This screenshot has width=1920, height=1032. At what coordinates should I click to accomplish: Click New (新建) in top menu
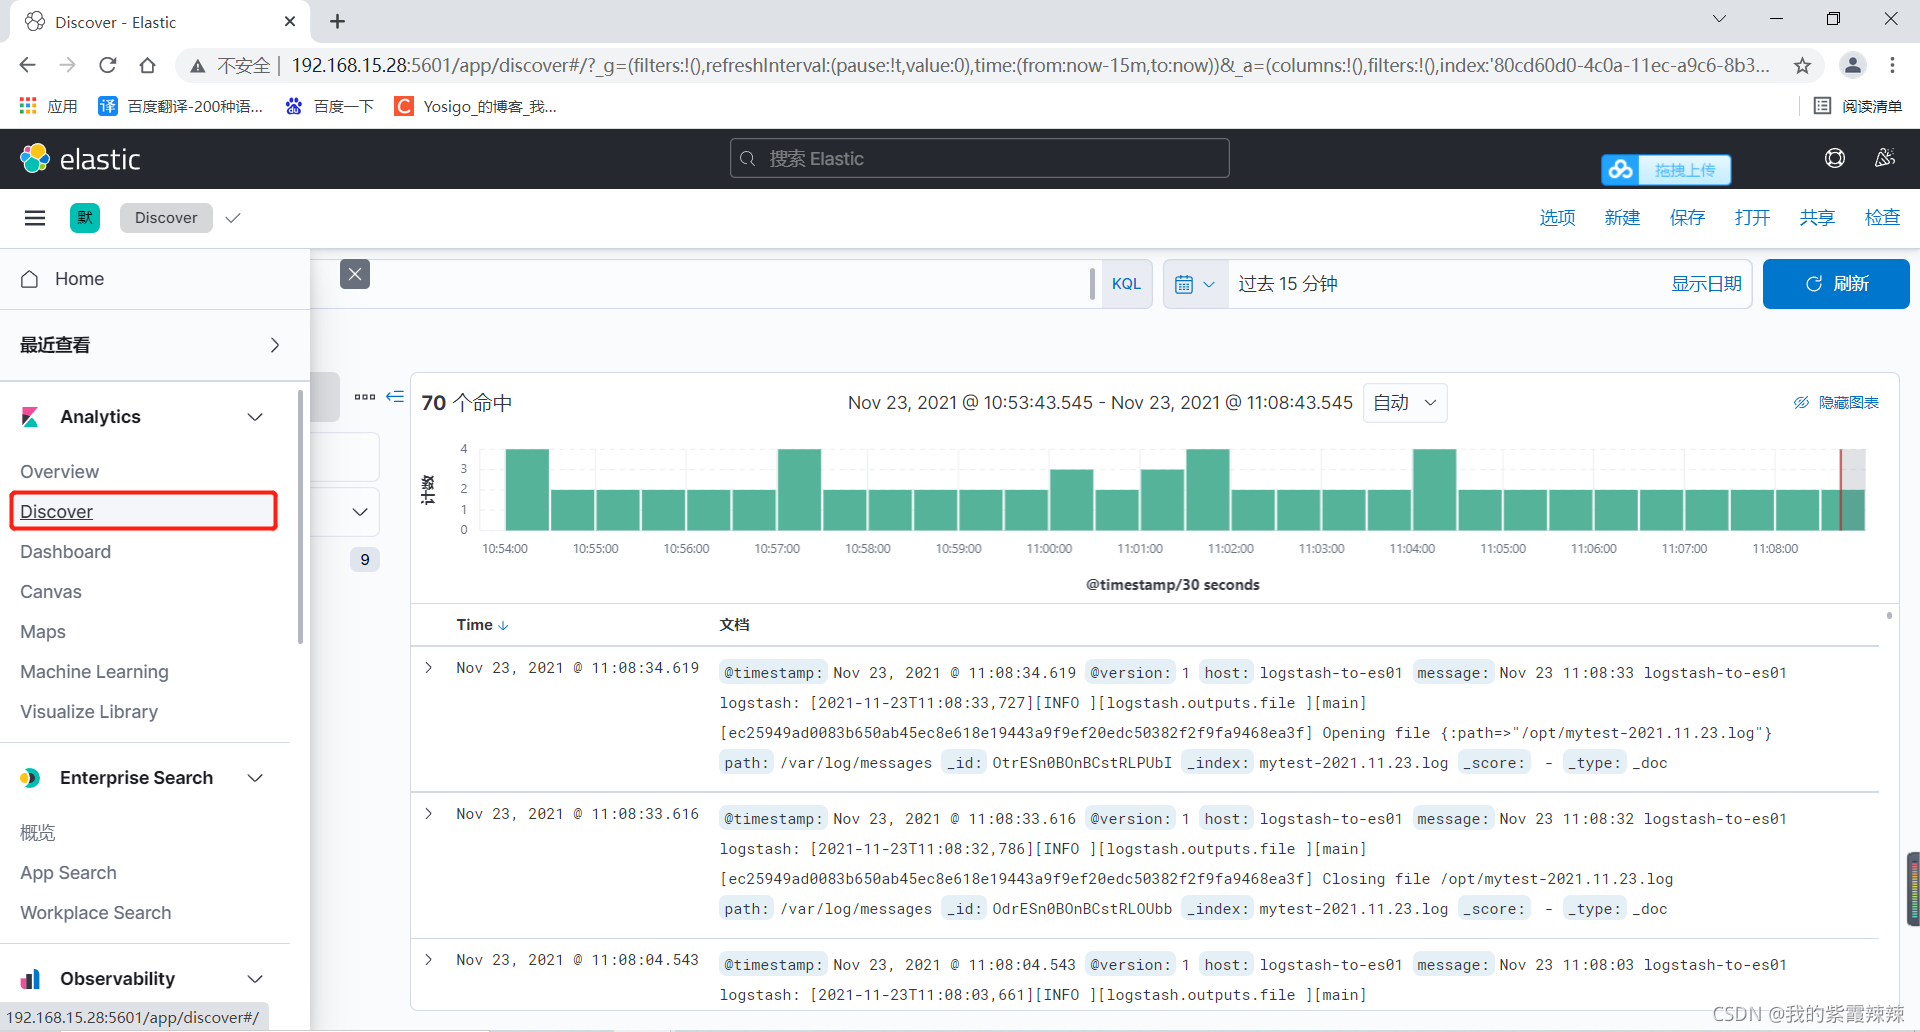pyautogui.click(x=1622, y=218)
